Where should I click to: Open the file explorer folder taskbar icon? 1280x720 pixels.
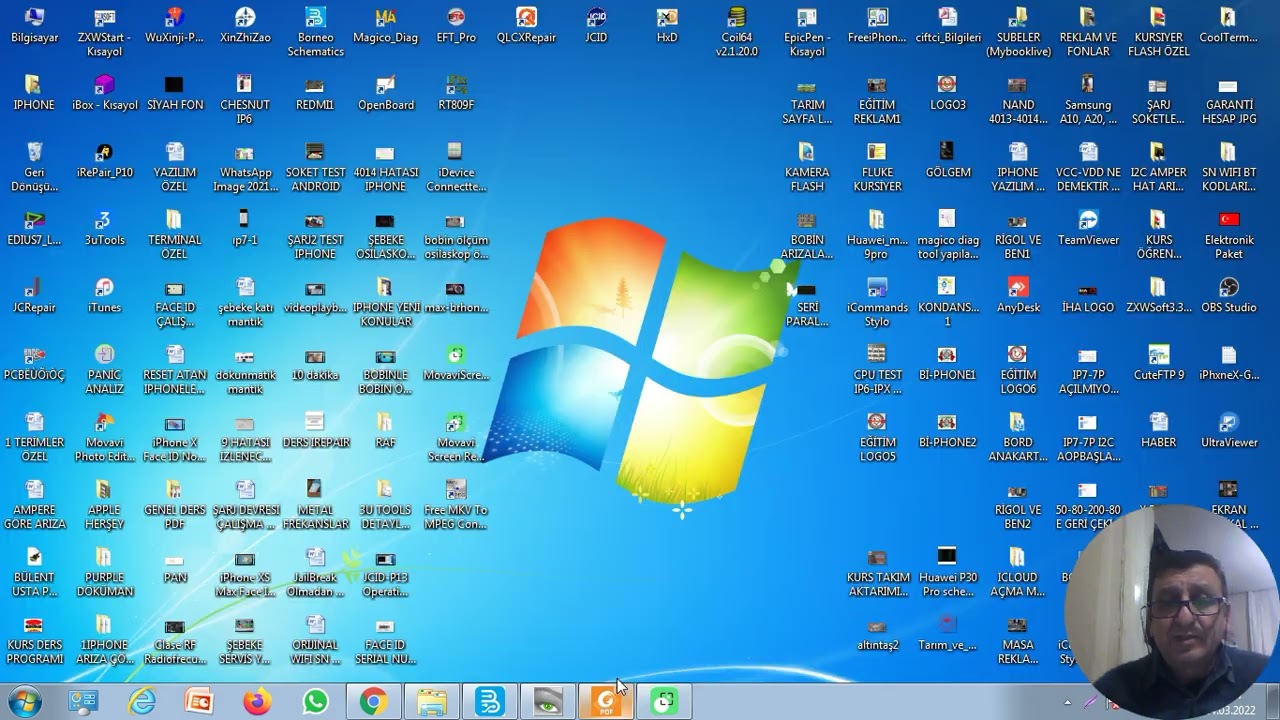[431, 702]
